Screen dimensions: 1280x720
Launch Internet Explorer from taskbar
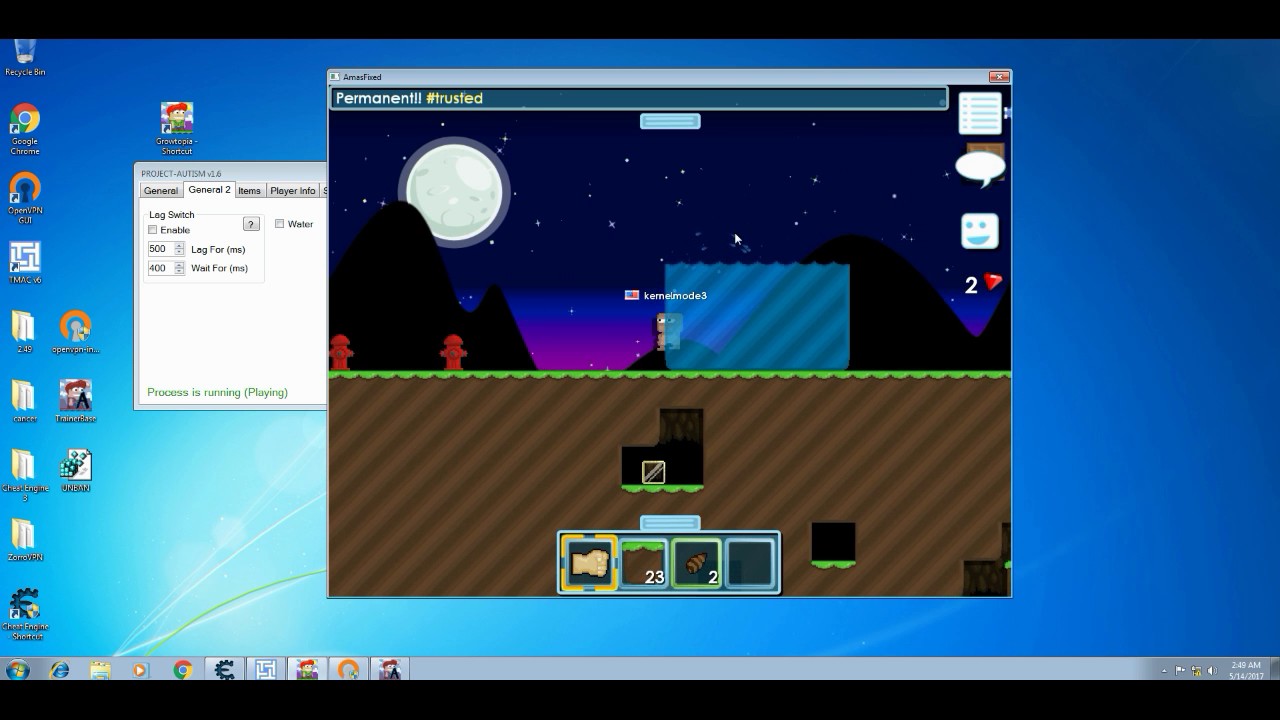coord(60,670)
